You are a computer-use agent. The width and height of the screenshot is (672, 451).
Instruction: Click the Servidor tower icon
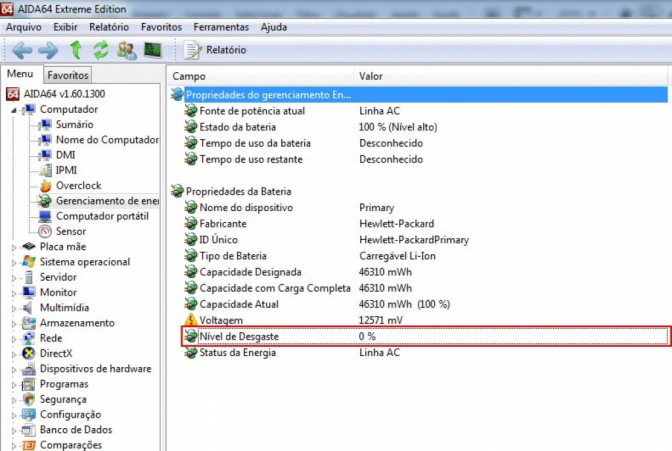29,277
